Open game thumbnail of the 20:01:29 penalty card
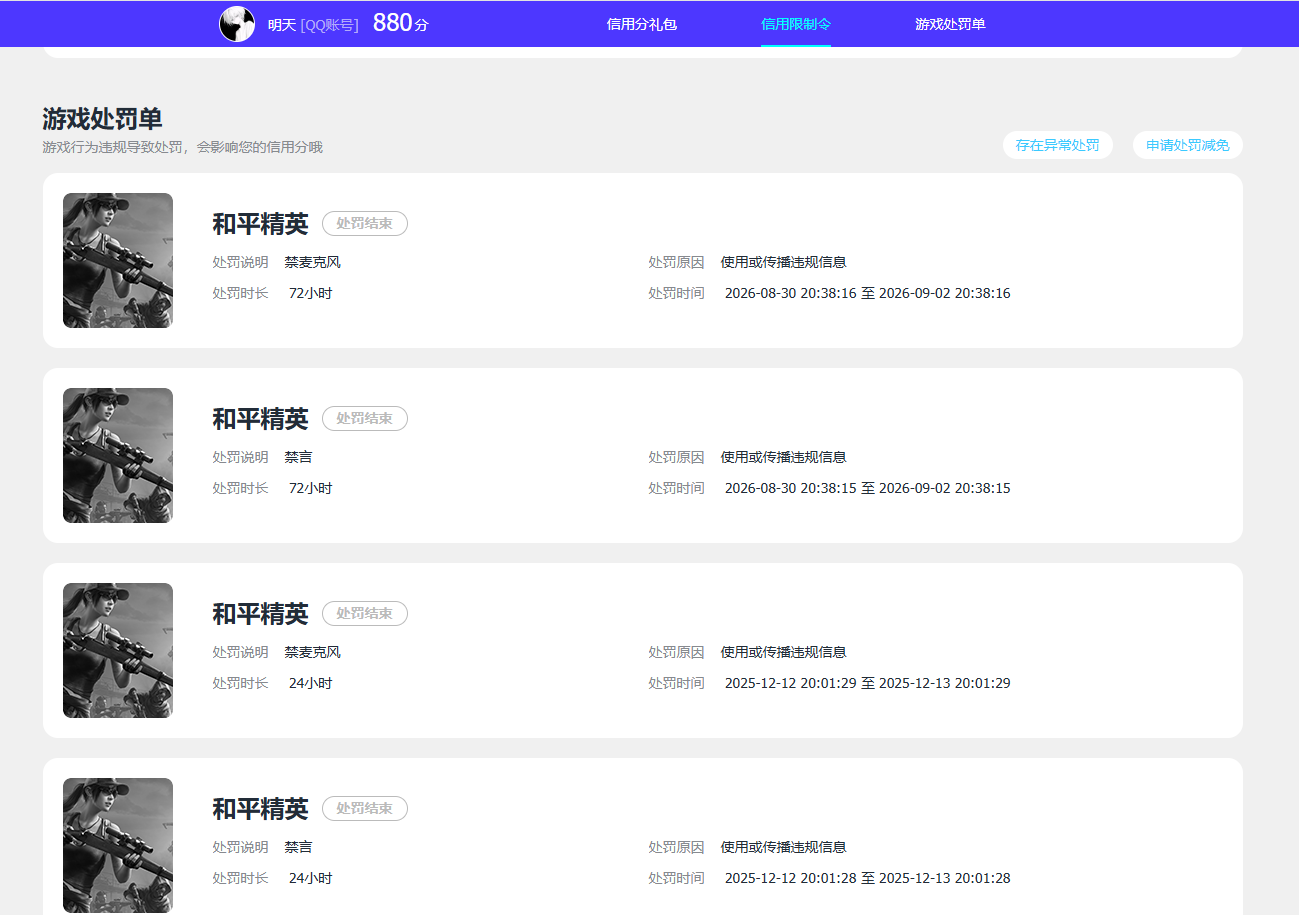The width and height of the screenshot is (1299, 915). click(118, 650)
